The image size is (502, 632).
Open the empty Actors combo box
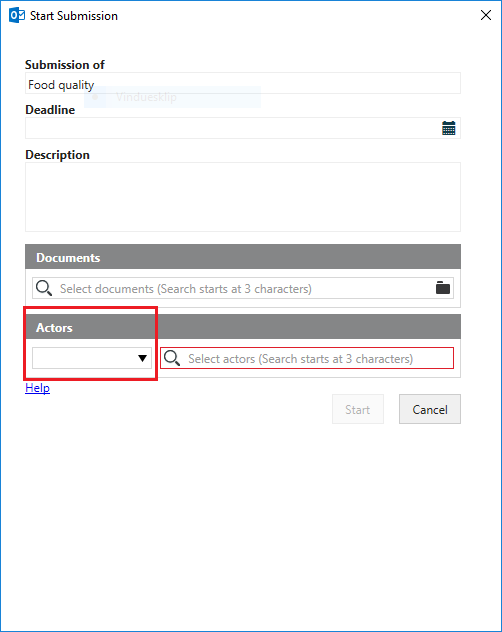coord(92,358)
